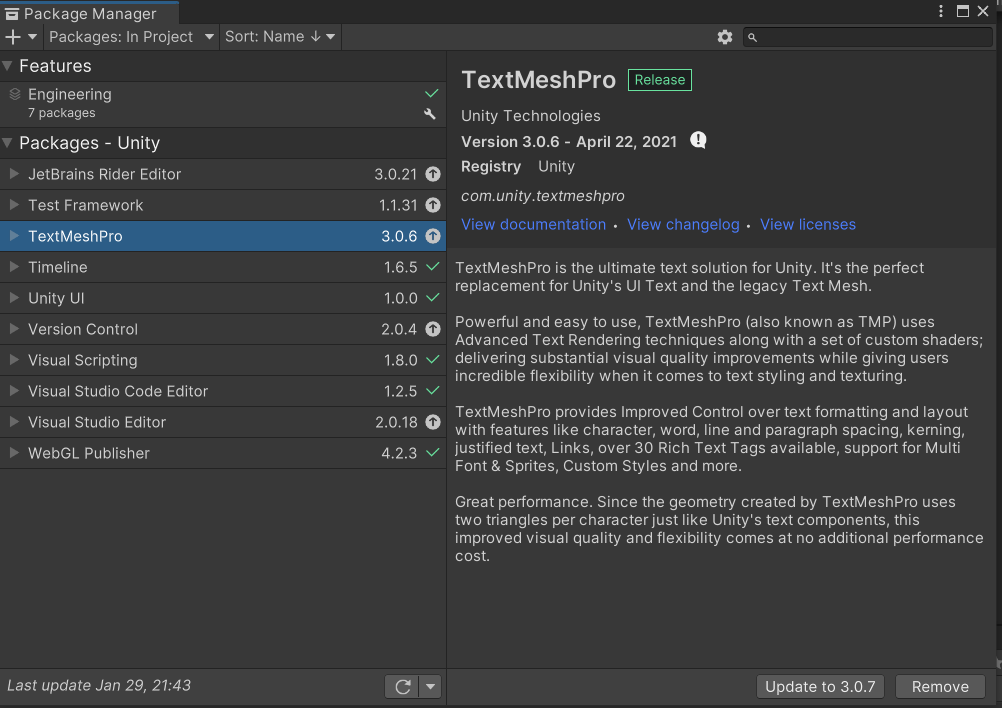Click Version 3.0.6 - April 22, 2021 text
1002x708 pixels.
(x=569, y=142)
